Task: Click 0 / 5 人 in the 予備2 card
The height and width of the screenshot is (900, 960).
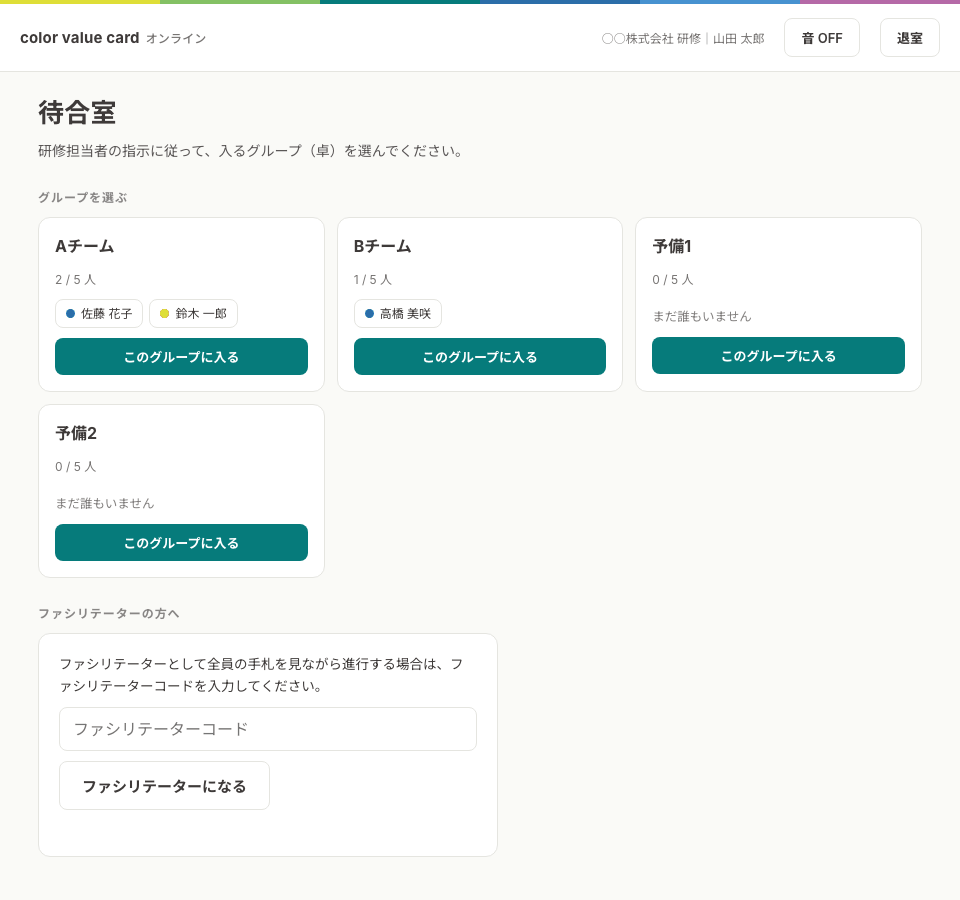Action: (75, 467)
